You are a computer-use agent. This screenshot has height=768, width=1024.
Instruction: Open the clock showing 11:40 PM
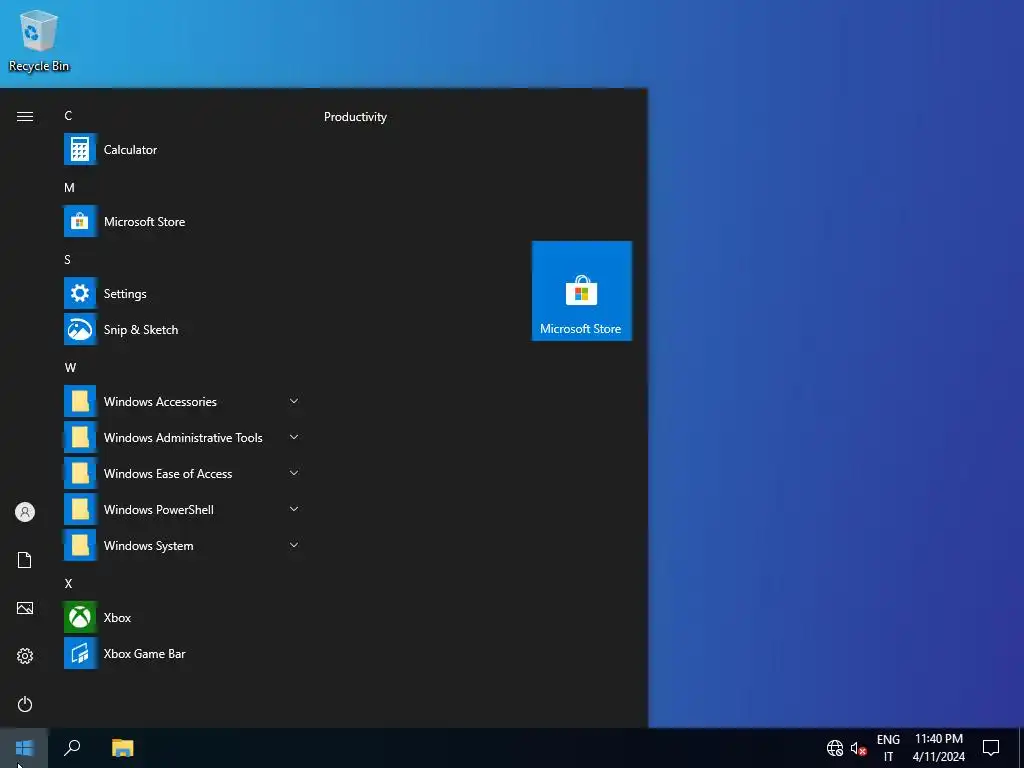point(938,748)
